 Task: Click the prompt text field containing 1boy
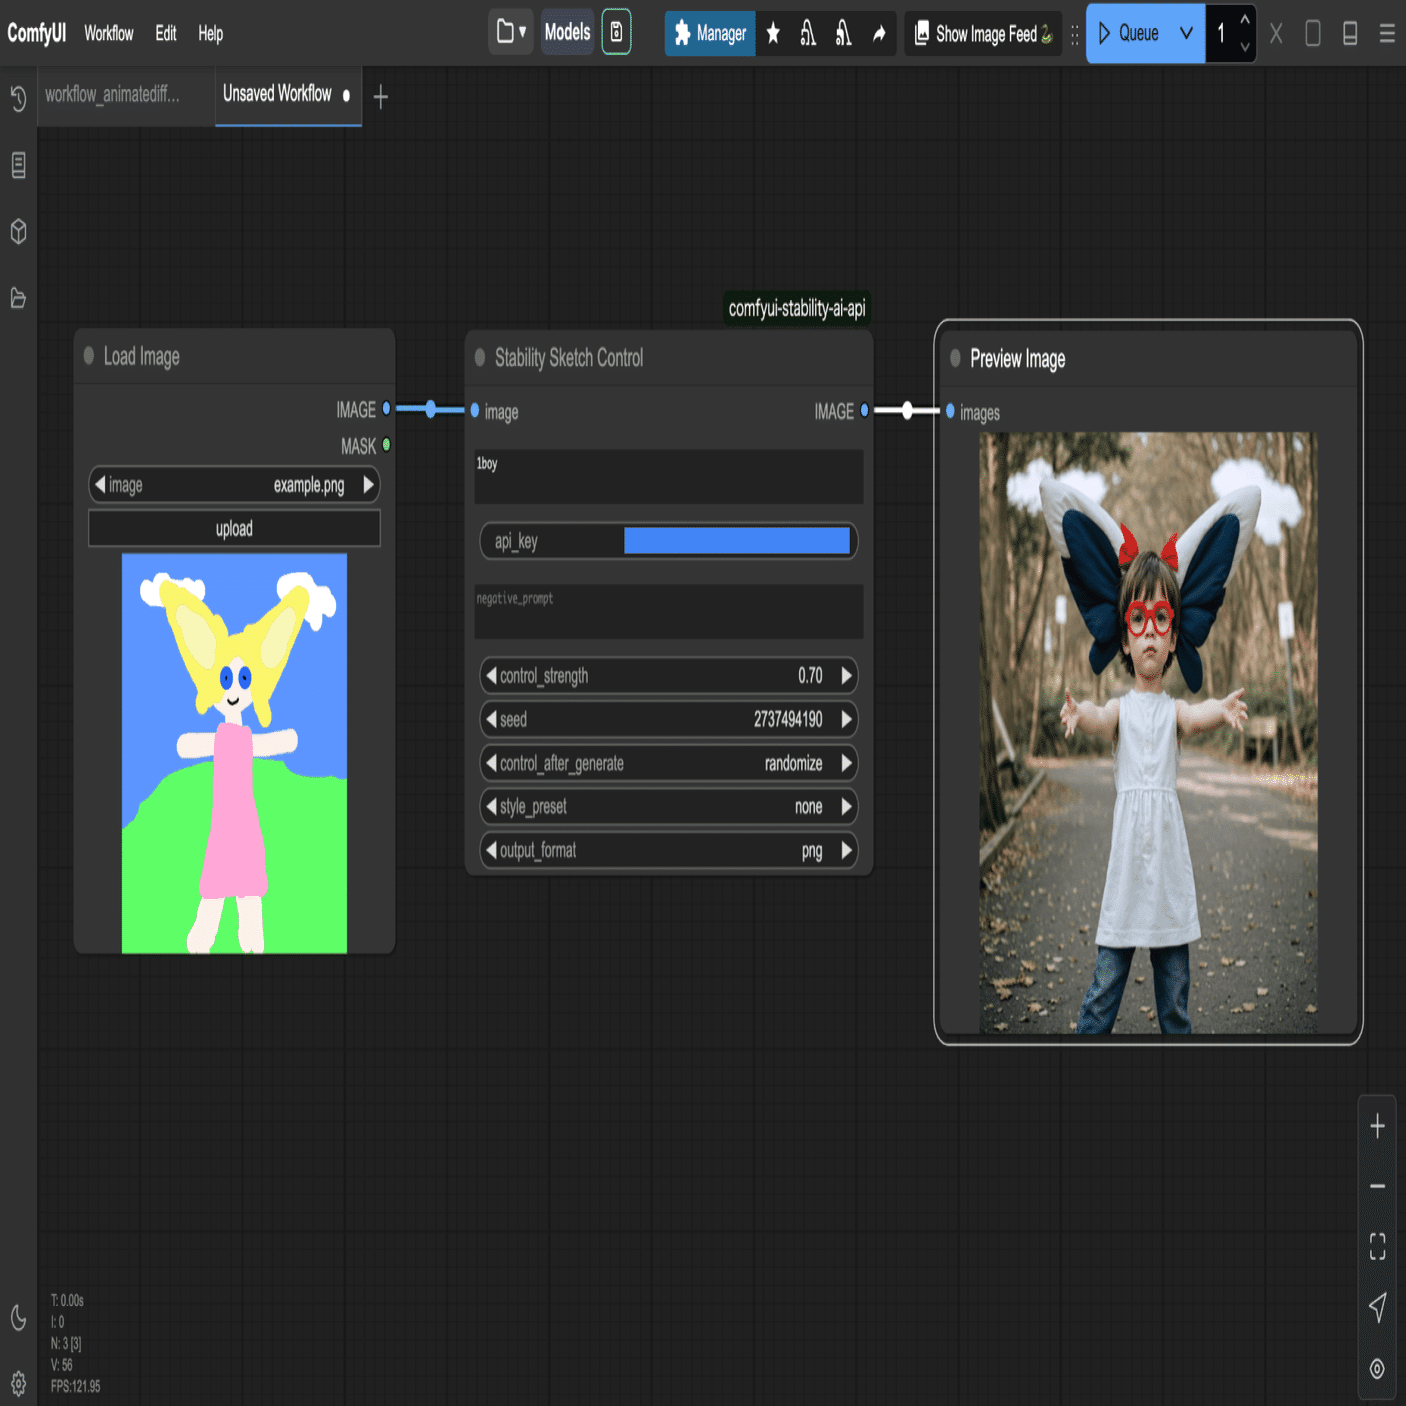[x=669, y=477]
